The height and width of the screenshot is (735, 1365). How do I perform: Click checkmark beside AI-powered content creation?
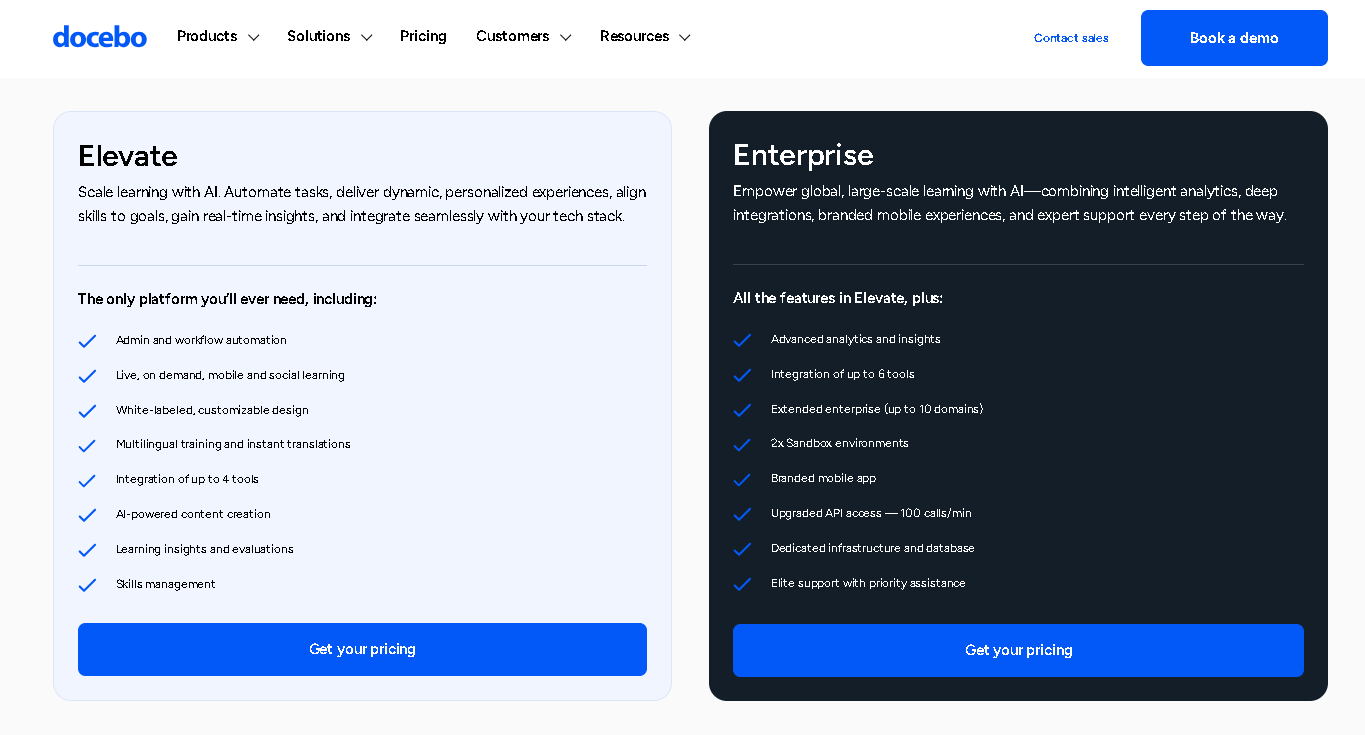[87, 515]
